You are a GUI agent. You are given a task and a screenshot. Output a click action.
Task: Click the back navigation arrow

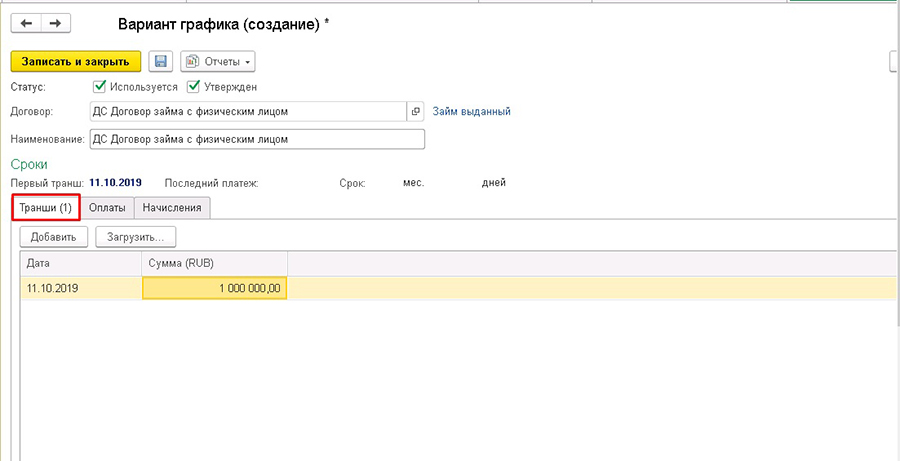tap(26, 23)
